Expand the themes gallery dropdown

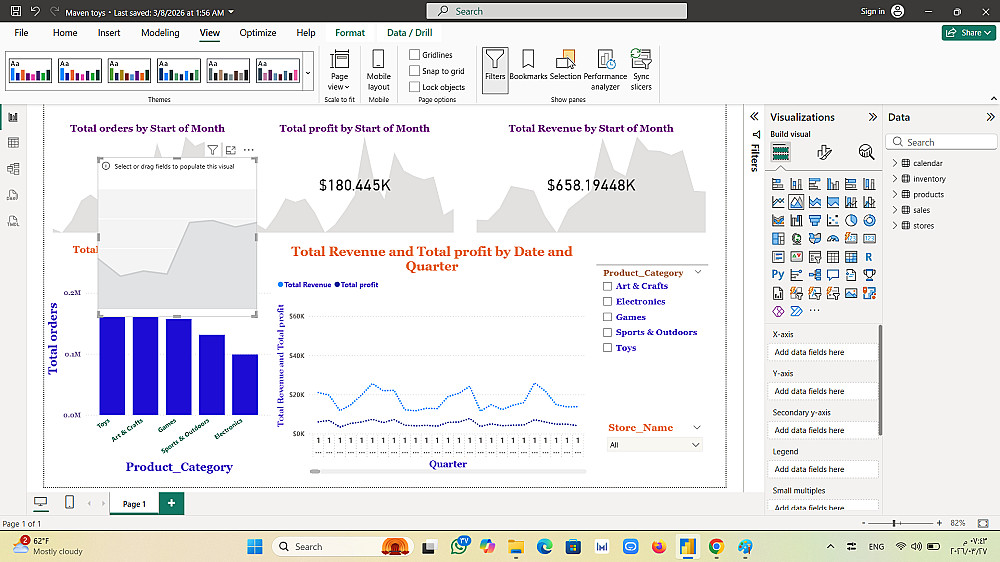click(308, 72)
